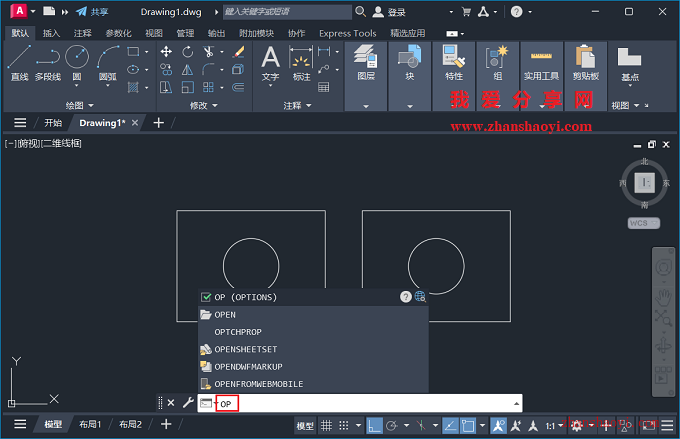The width and height of the screenshot is (680, 439).
Task: Open the 块 (Block) panel dropdown
Action: pos(410,106)
